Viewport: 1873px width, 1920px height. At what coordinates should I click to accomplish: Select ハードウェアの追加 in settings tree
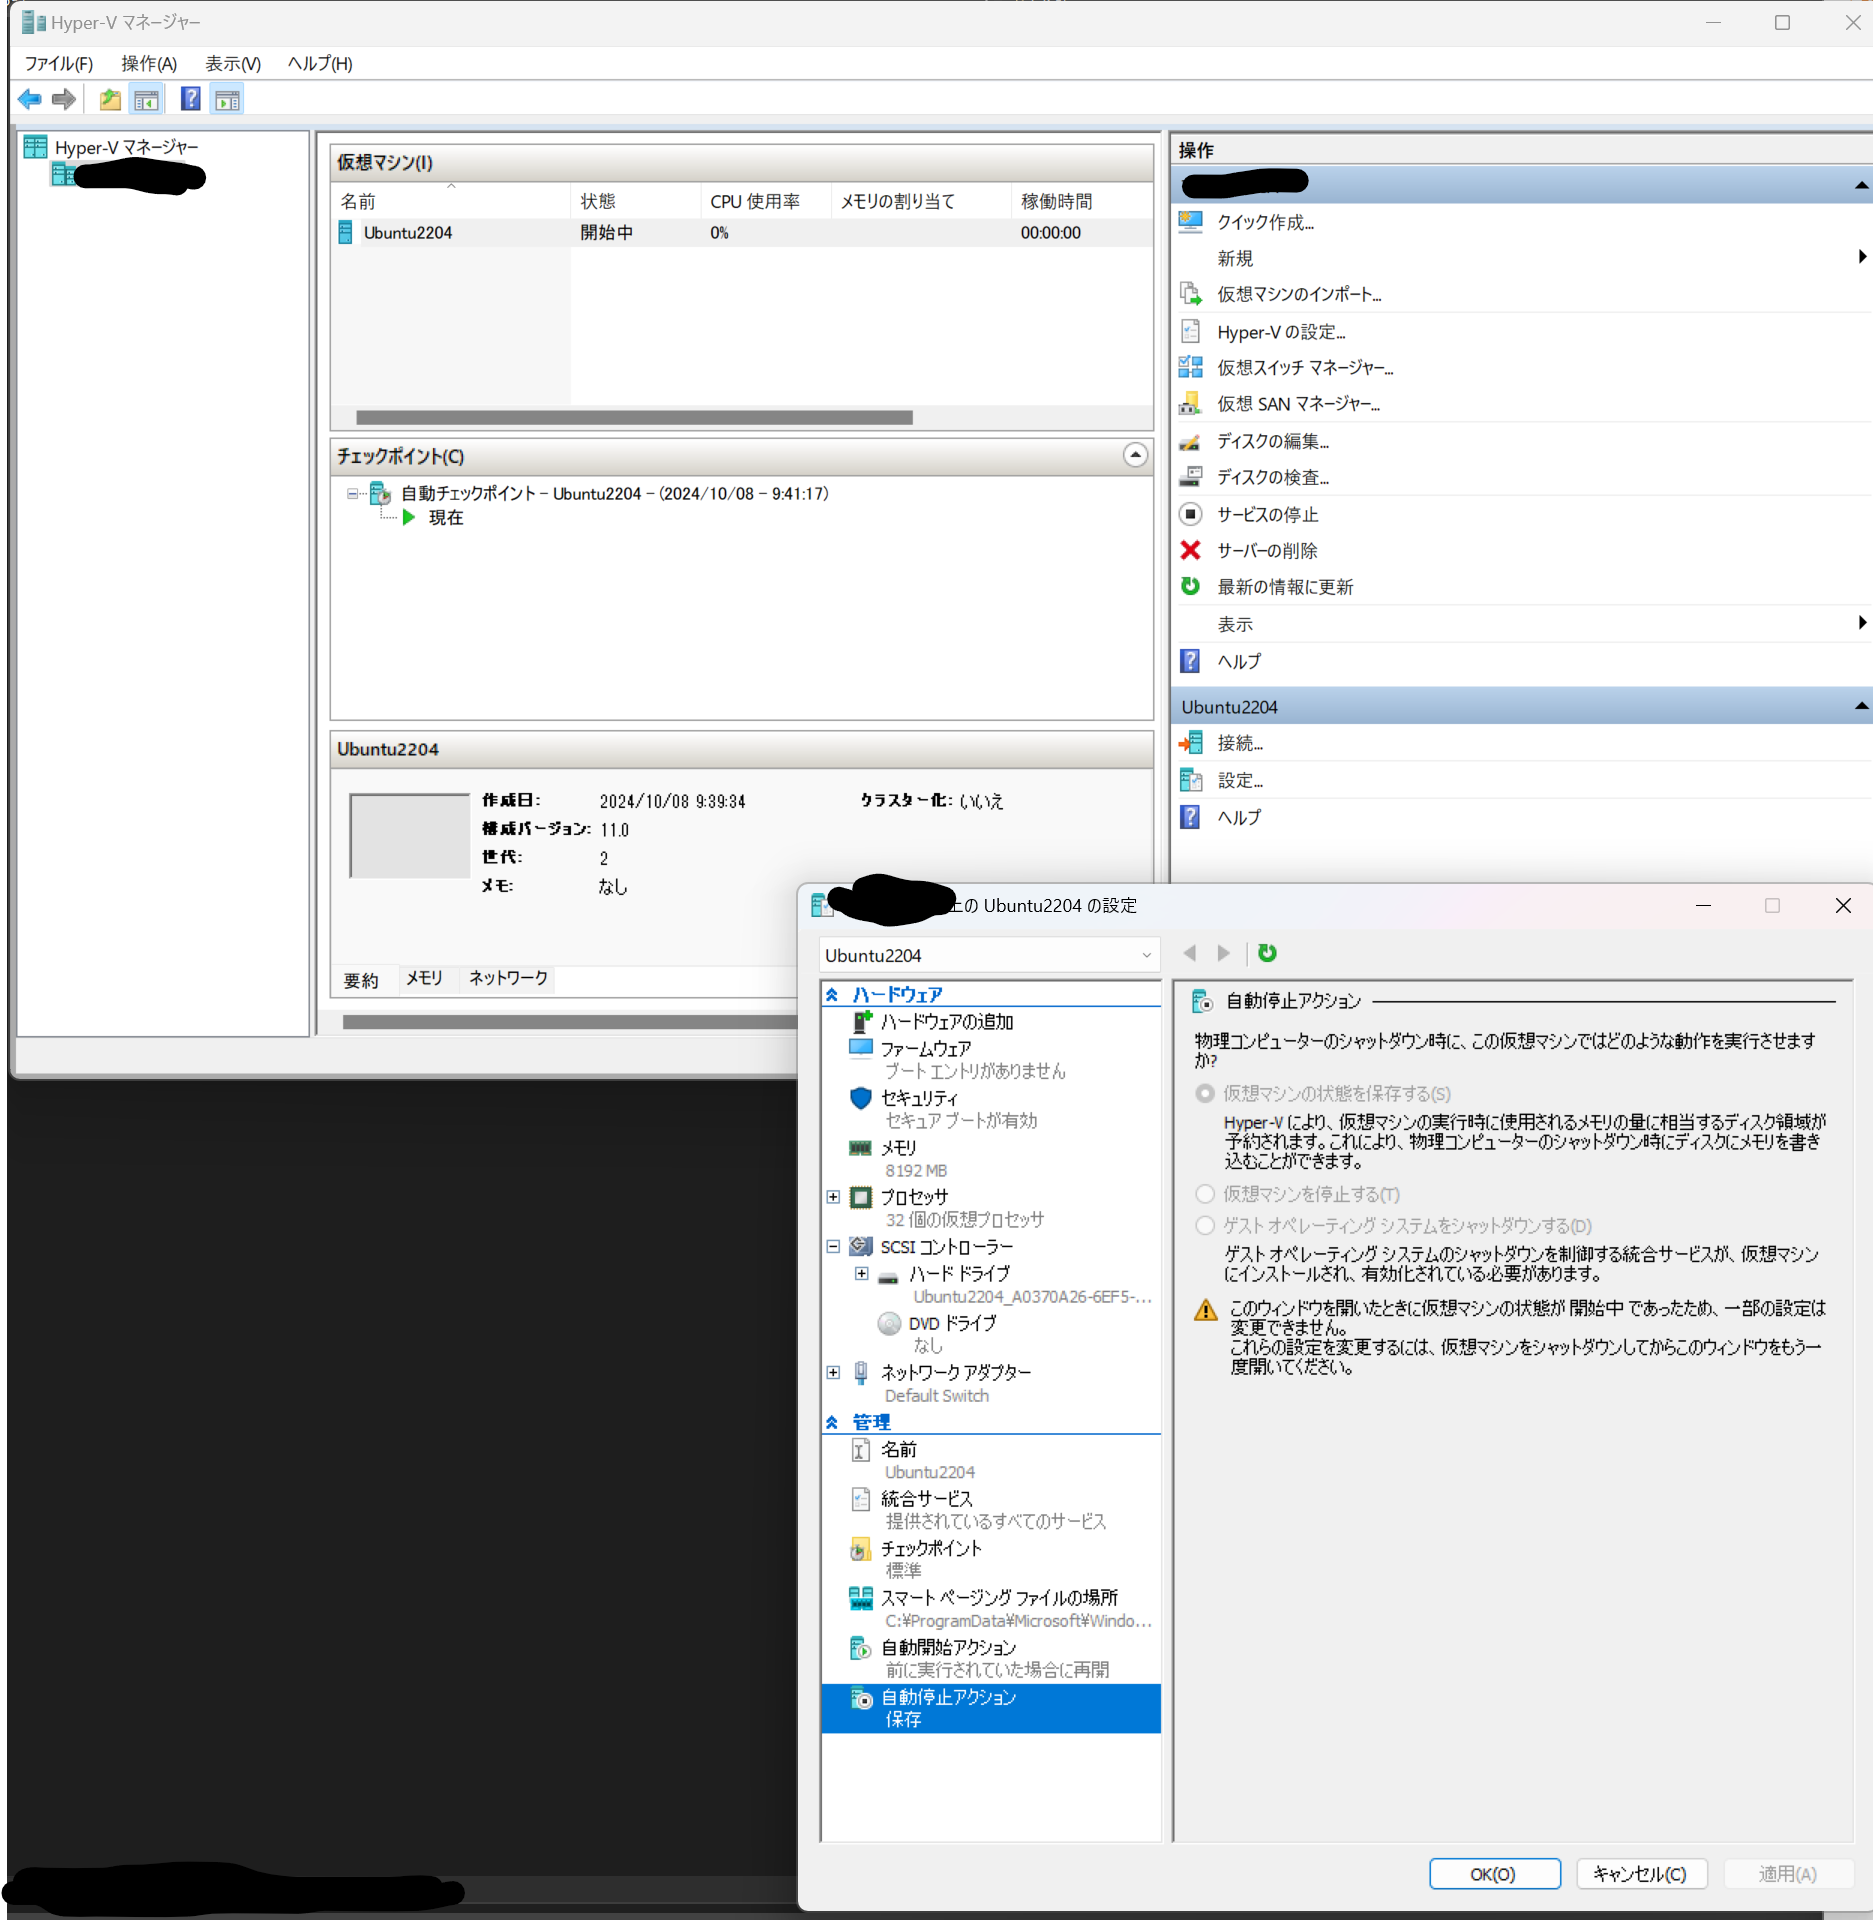coord(946,1022)
